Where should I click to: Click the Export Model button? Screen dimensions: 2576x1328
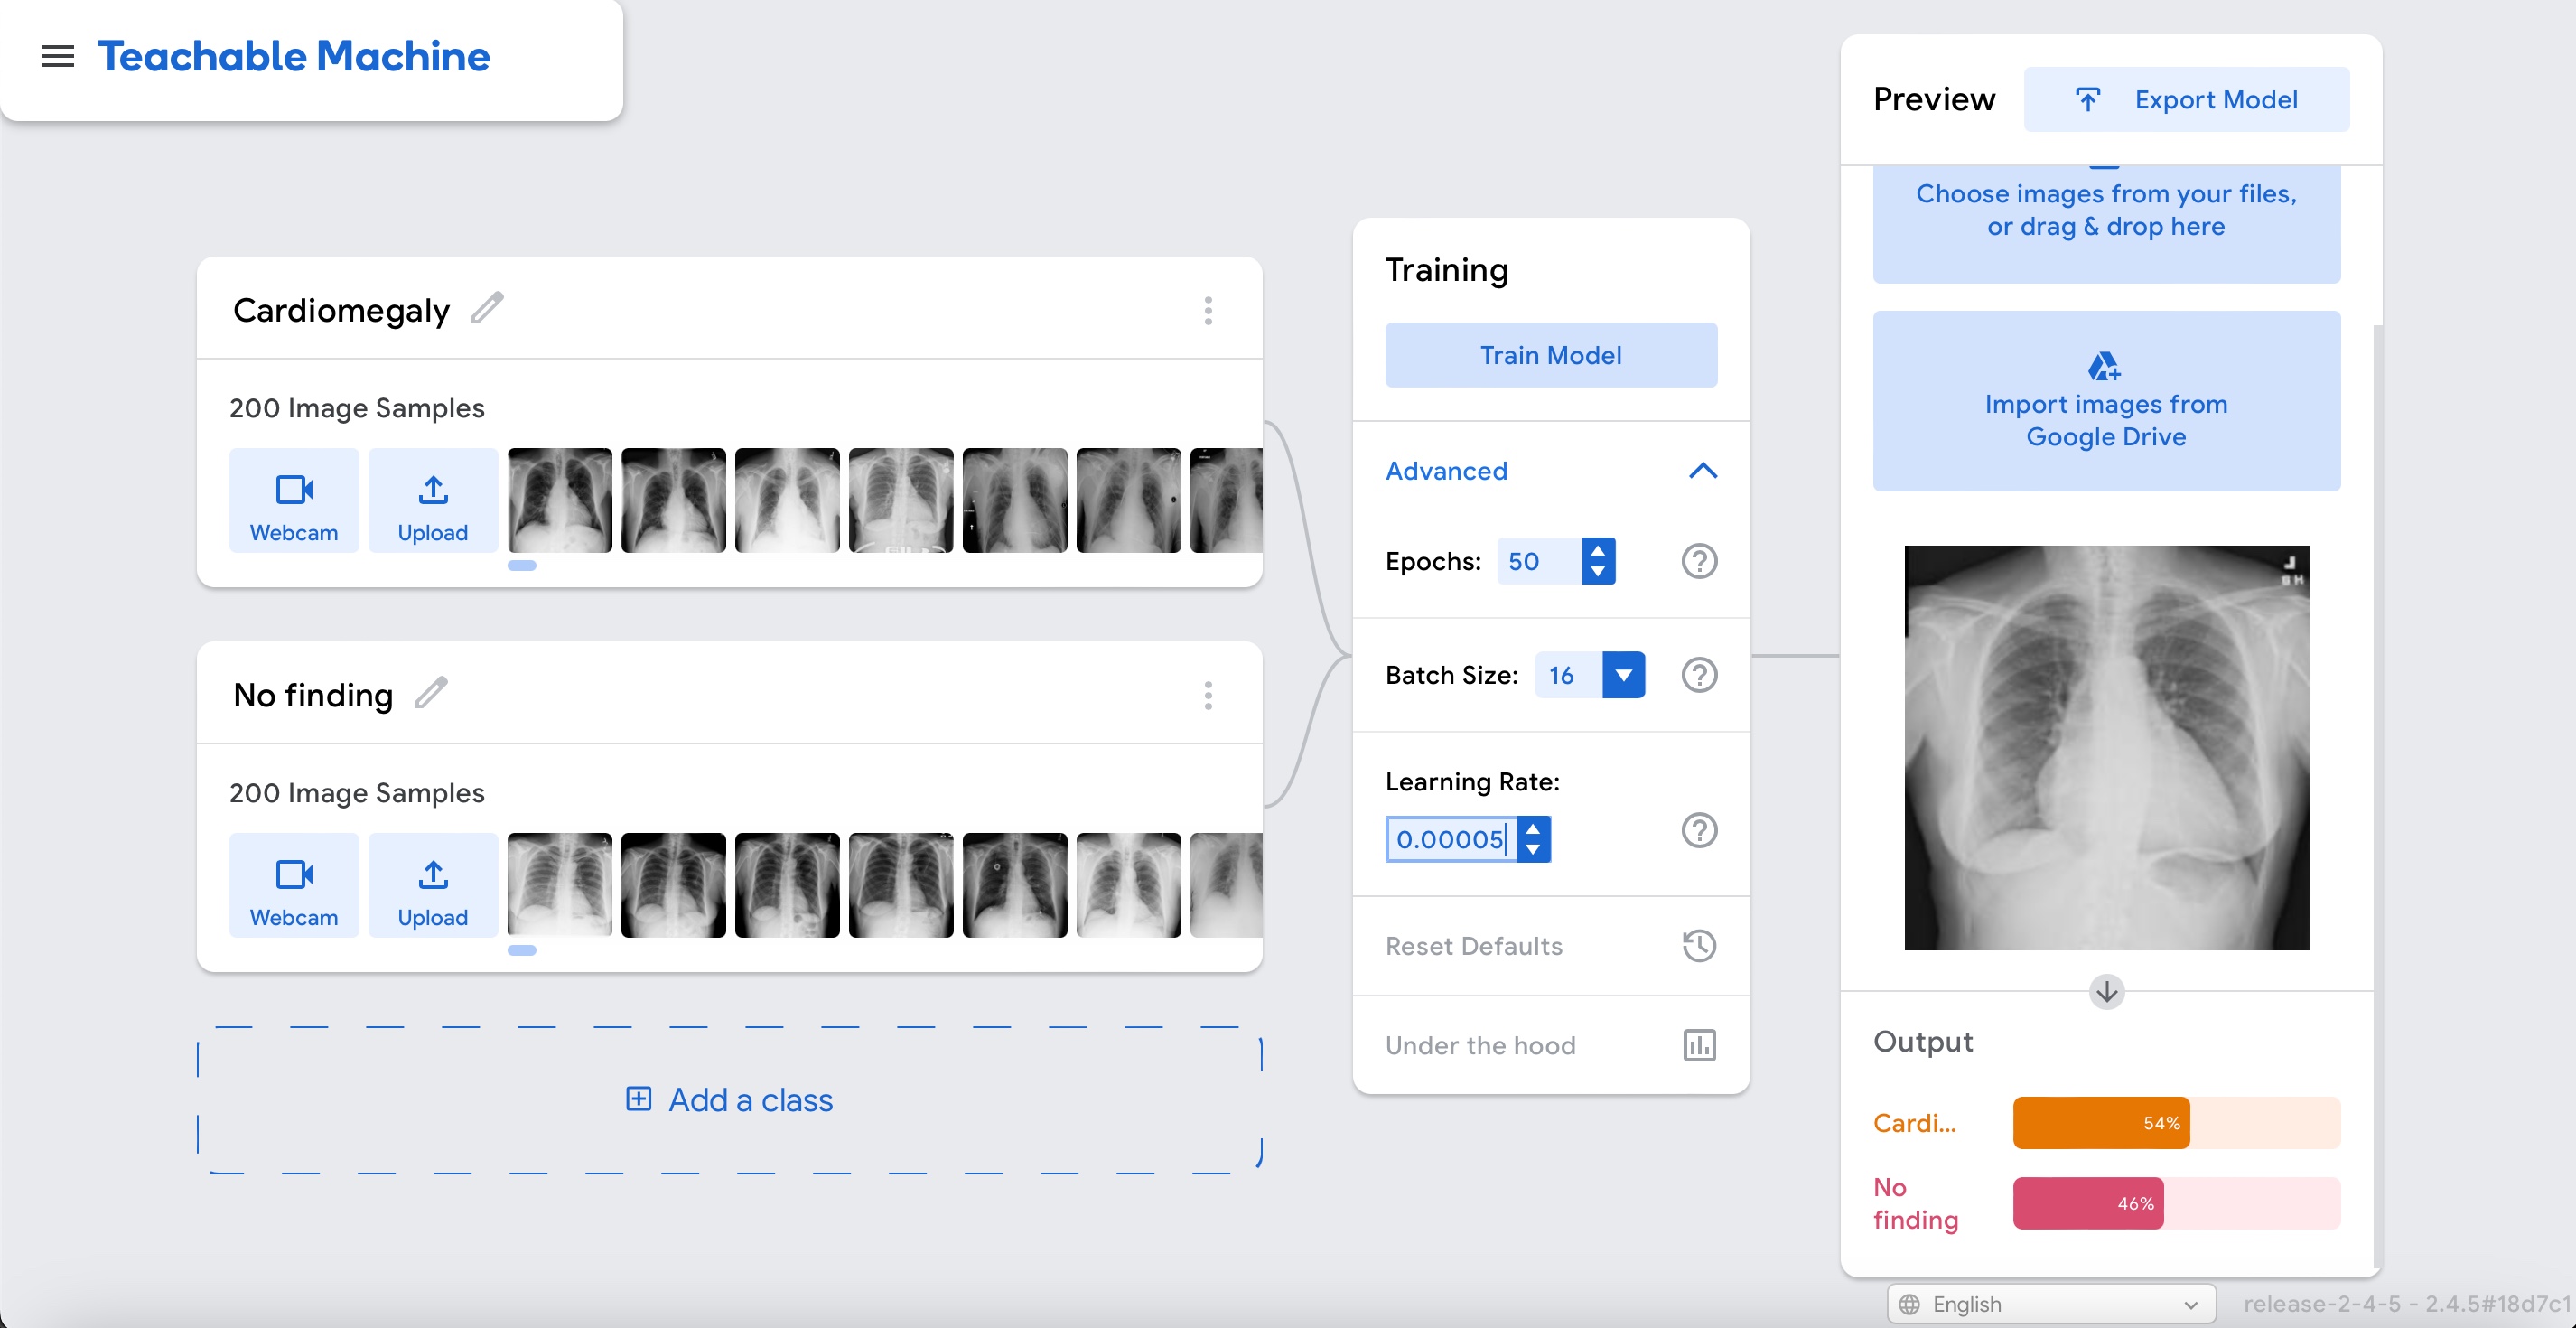tap(2186, 99)
